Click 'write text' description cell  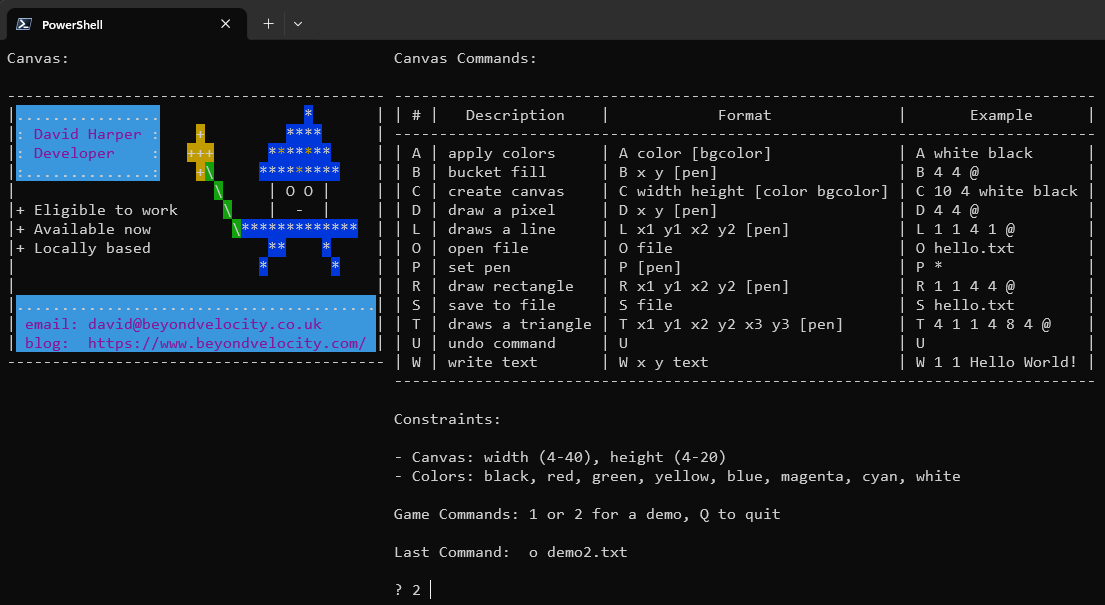pos(493,362)
